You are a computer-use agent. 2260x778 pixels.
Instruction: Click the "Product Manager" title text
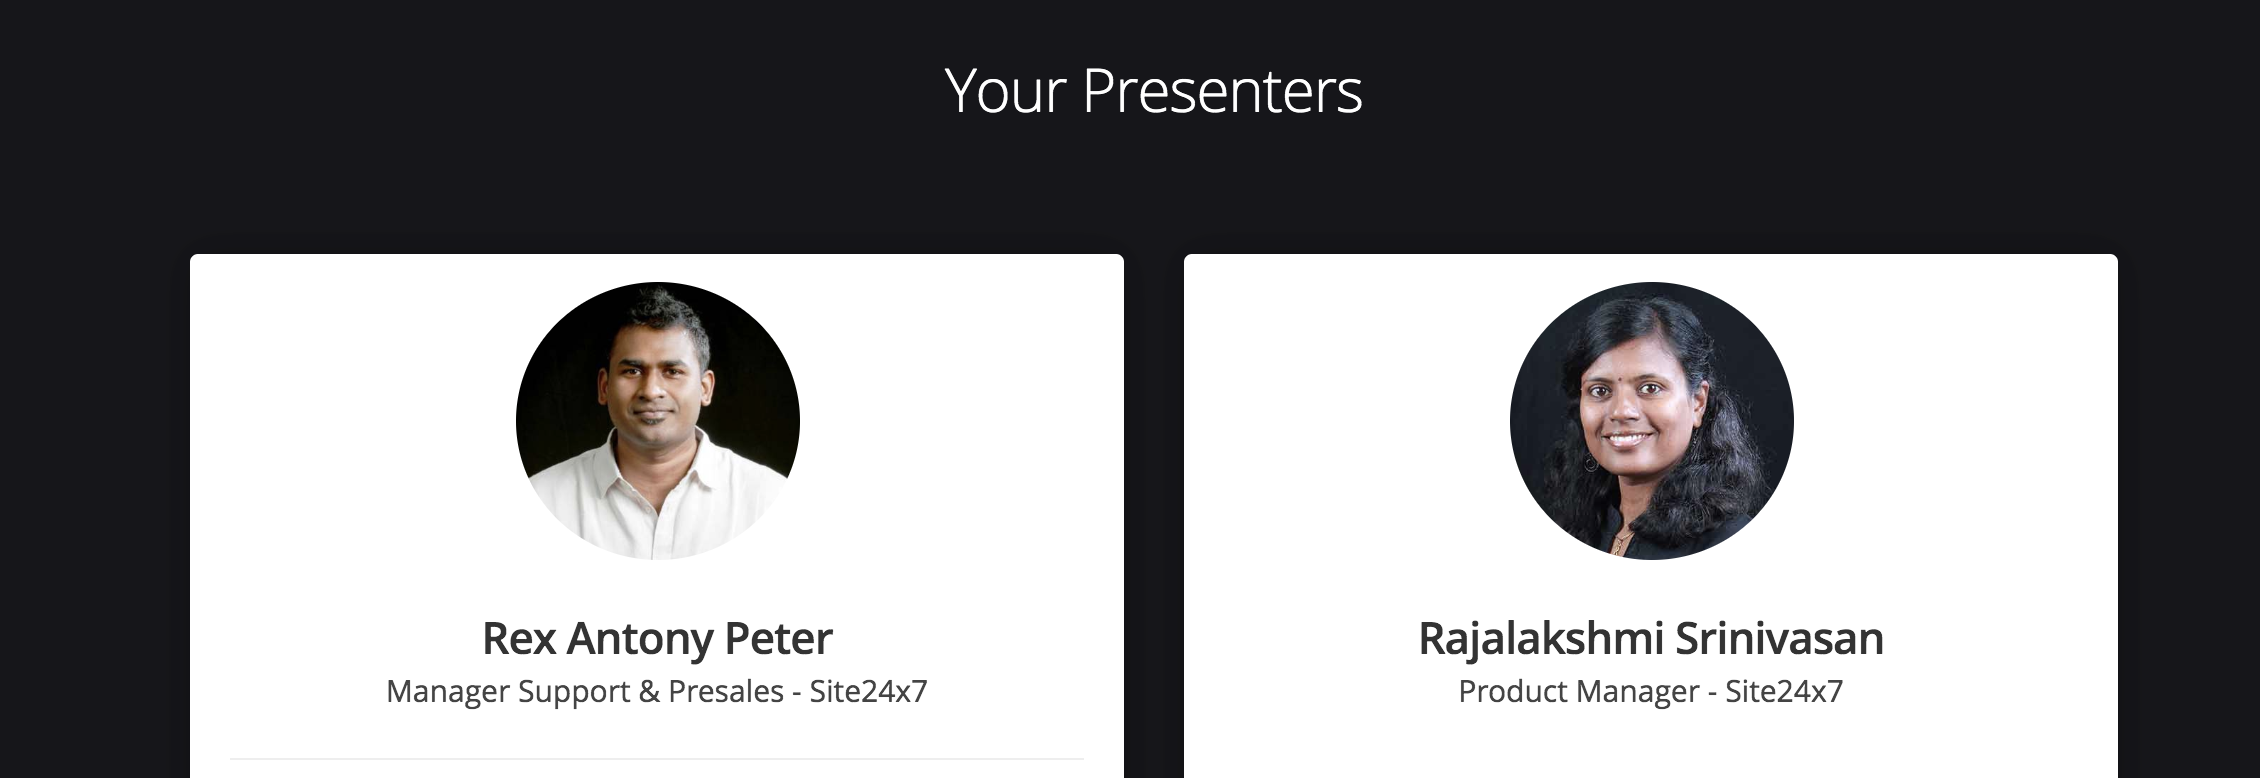click(1578, 691)
